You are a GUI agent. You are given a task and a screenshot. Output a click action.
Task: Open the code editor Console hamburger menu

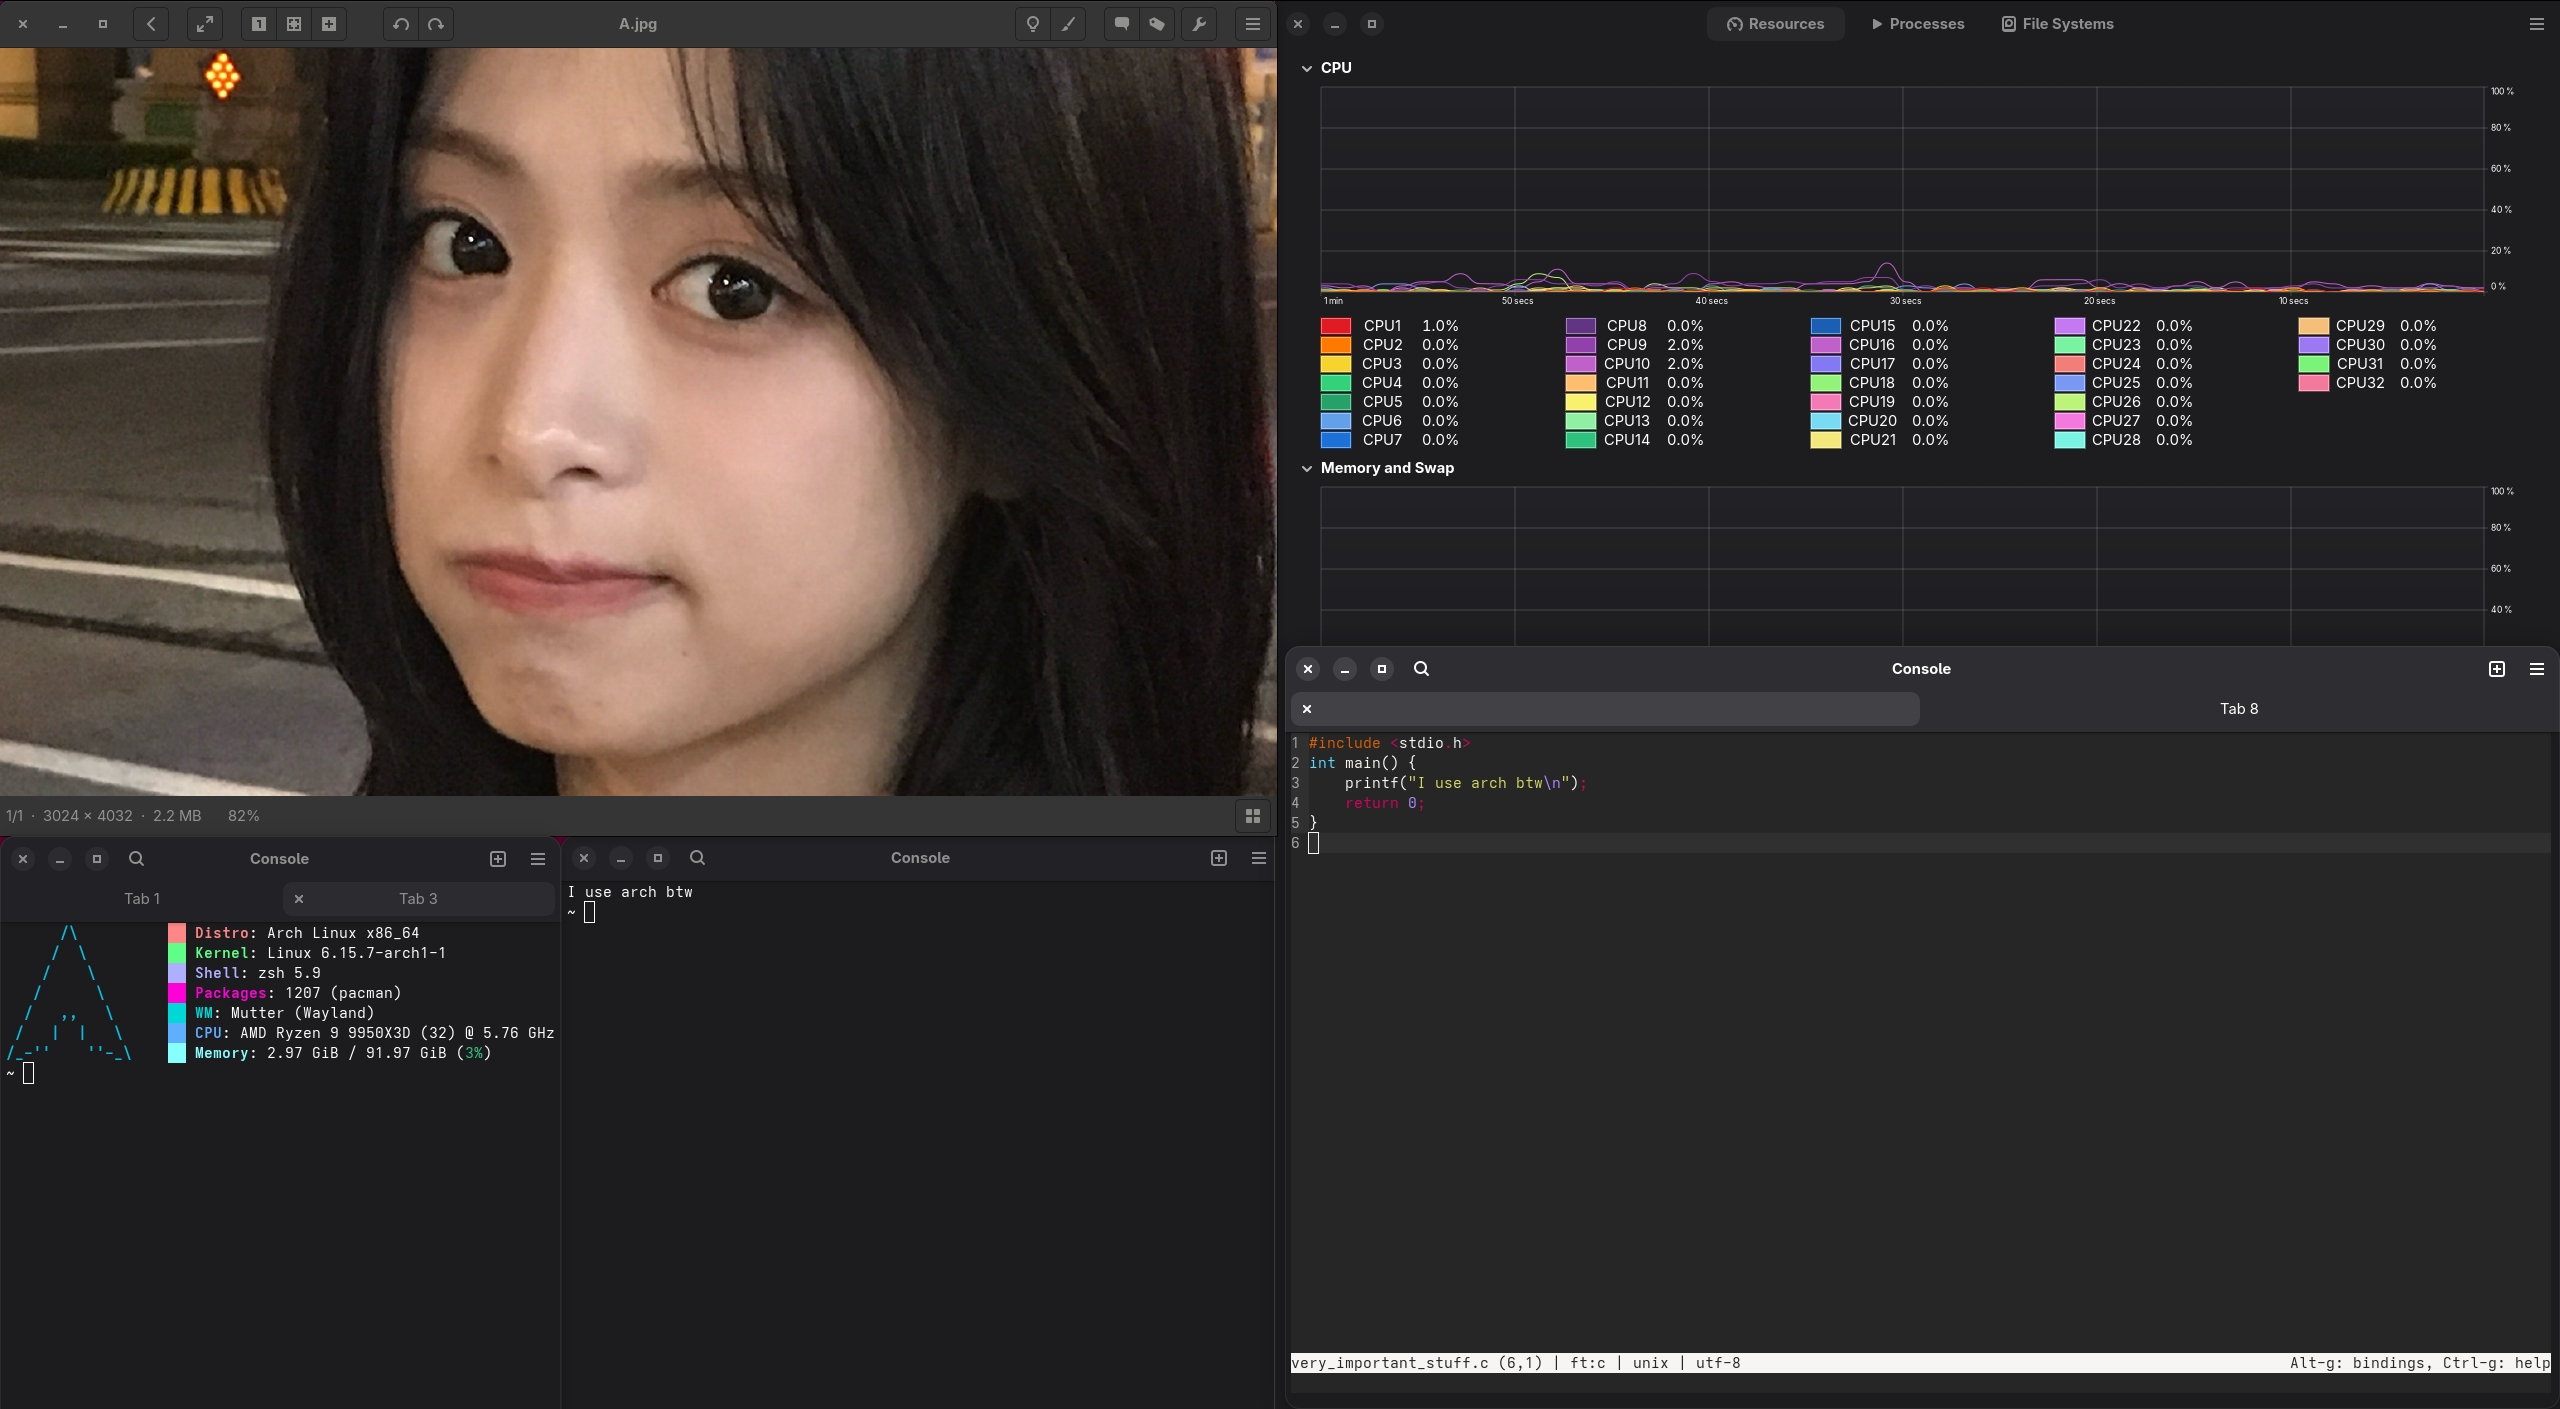tap(2537, 669)
